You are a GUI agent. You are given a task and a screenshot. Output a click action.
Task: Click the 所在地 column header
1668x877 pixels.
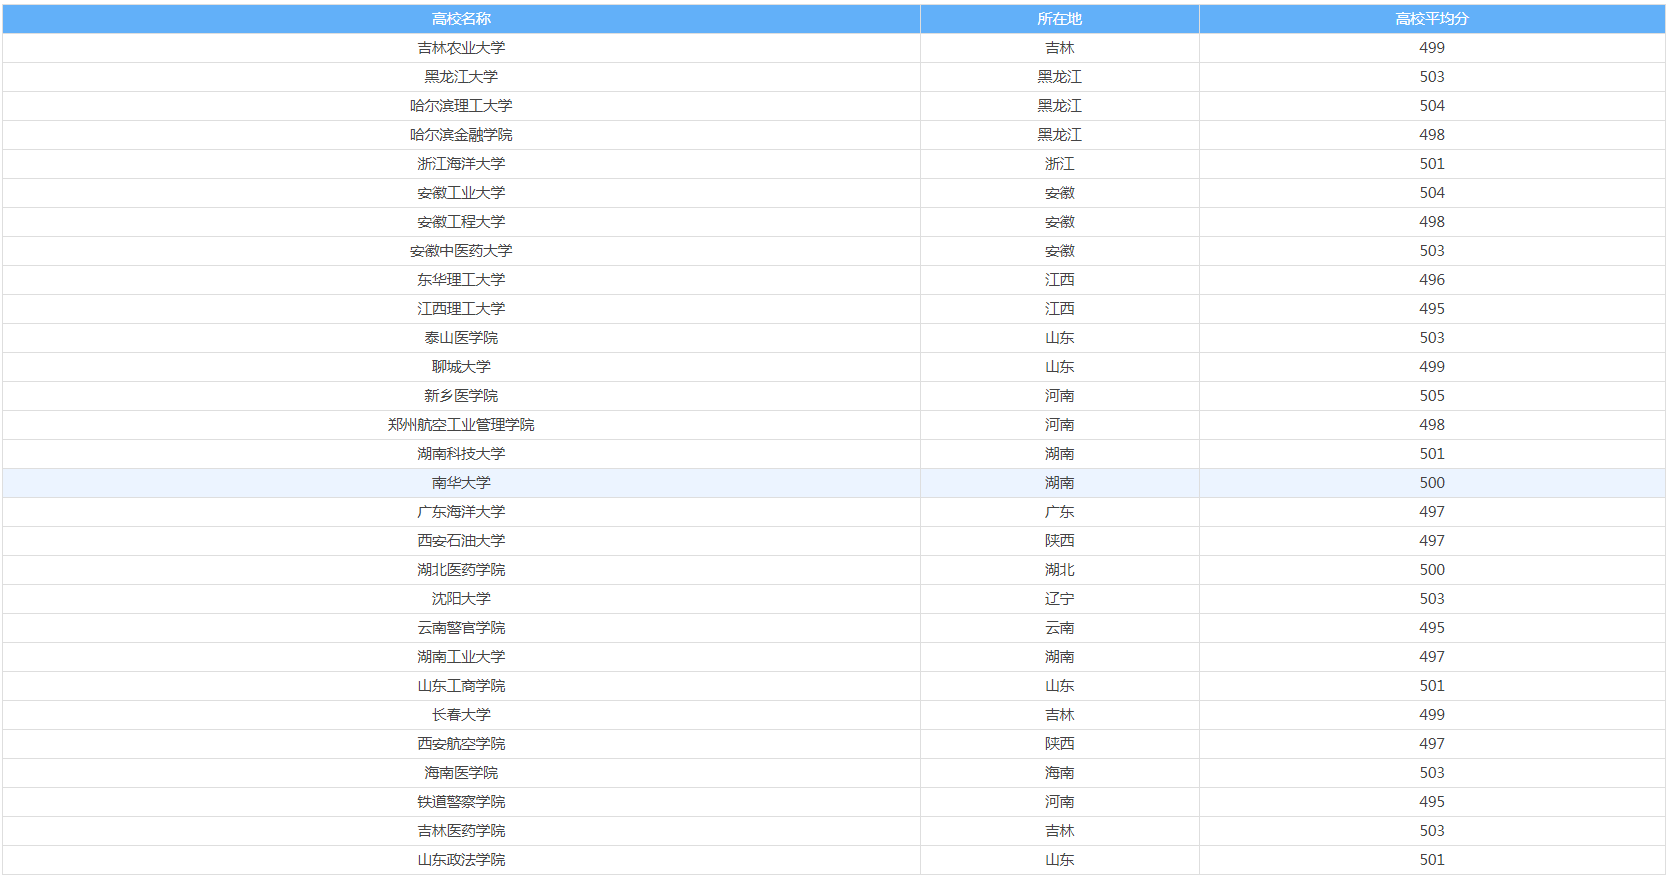1060,19
